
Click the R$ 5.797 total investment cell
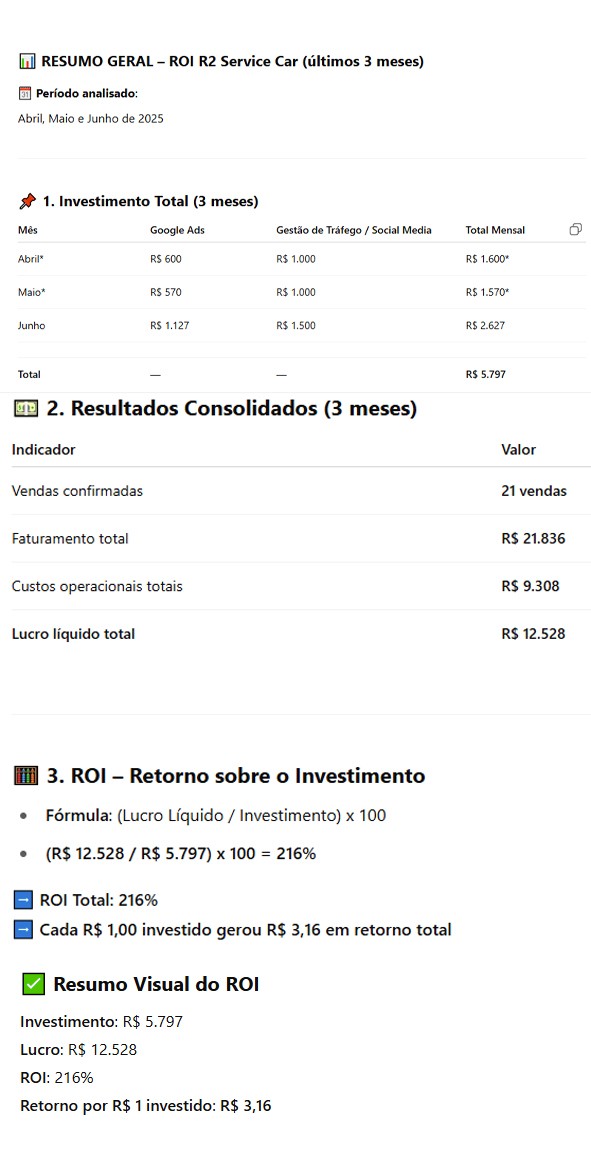point(485,375)
